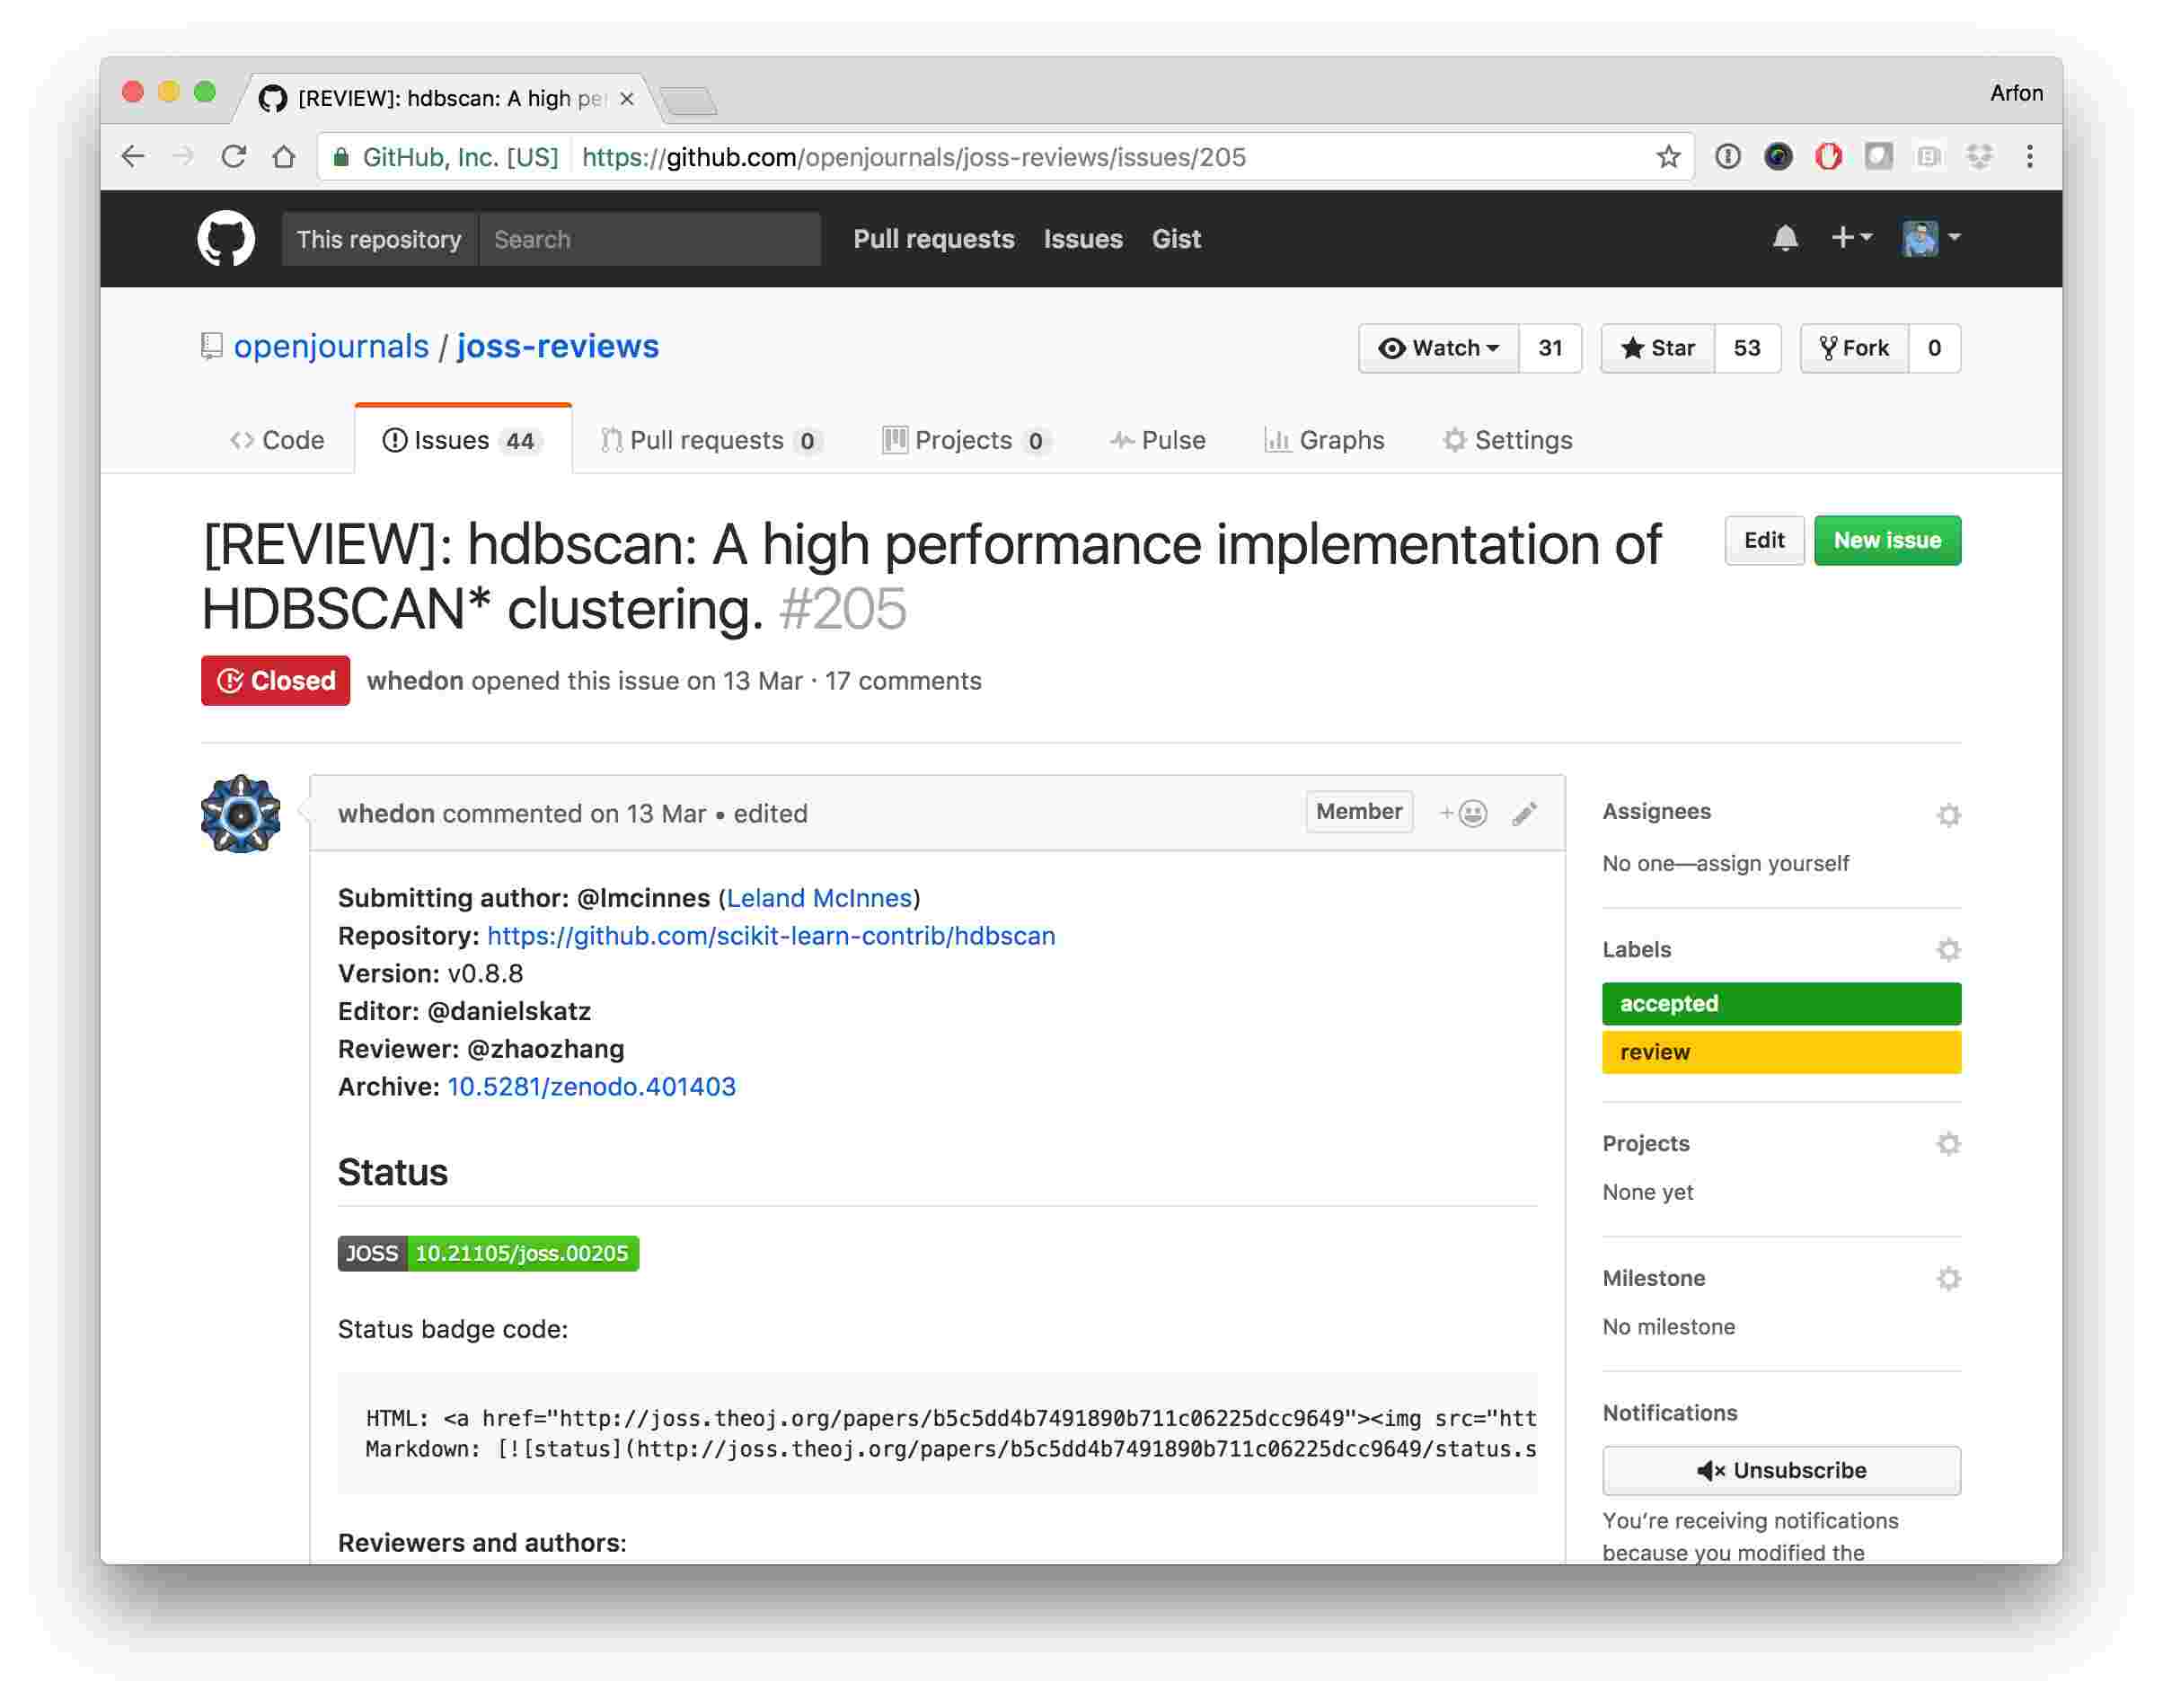Click the Edit issue title button
2163x1708 pixels.
coord(1764,540)
